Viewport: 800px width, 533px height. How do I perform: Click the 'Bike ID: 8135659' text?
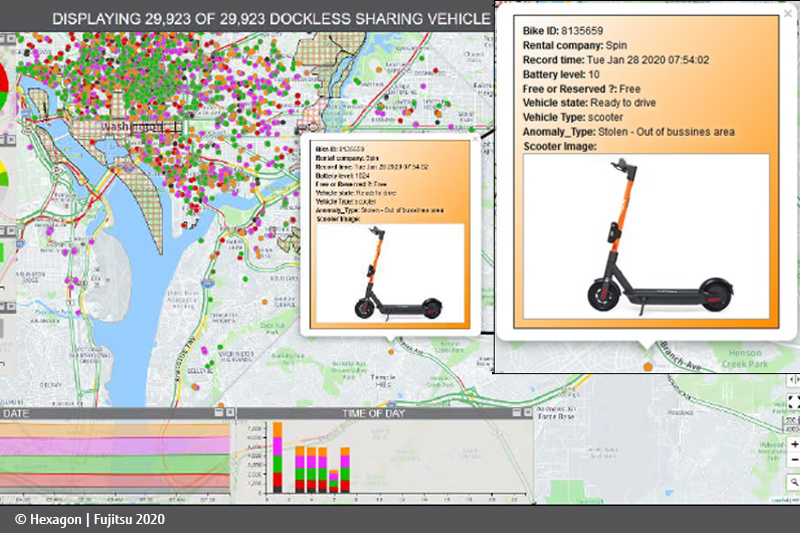(563, 31)
